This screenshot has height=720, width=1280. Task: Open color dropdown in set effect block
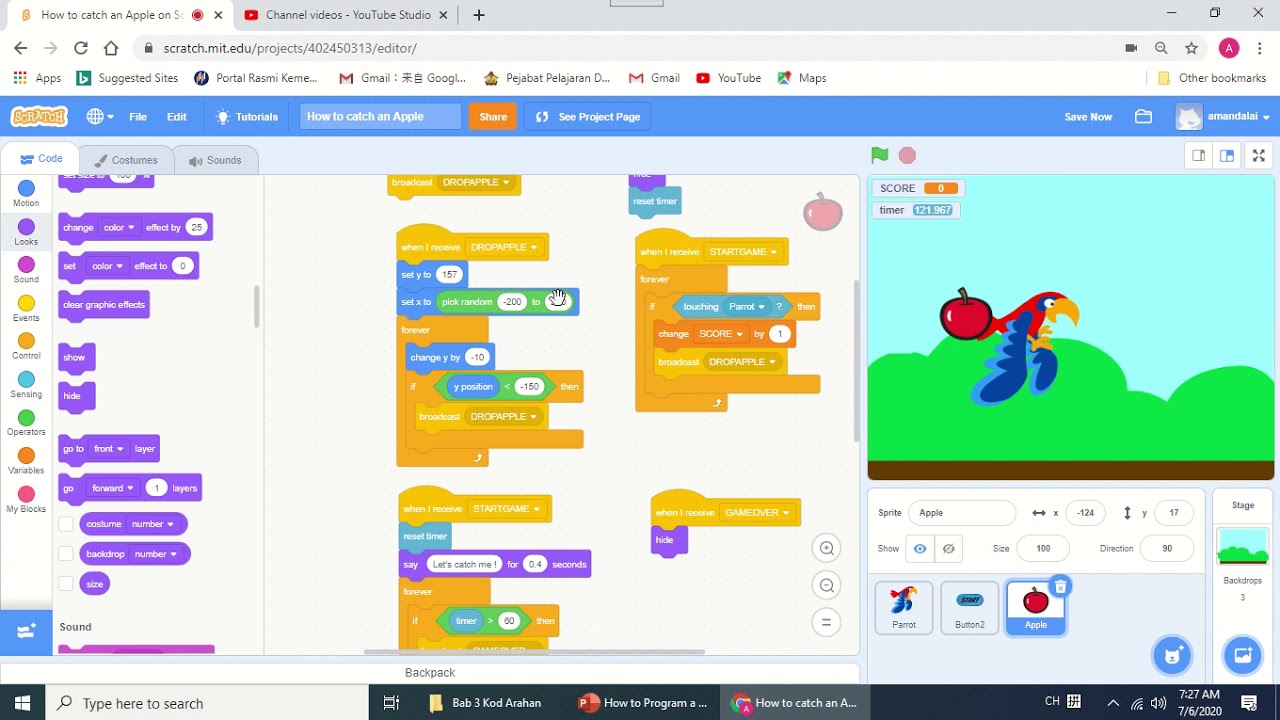coord(107,266)
